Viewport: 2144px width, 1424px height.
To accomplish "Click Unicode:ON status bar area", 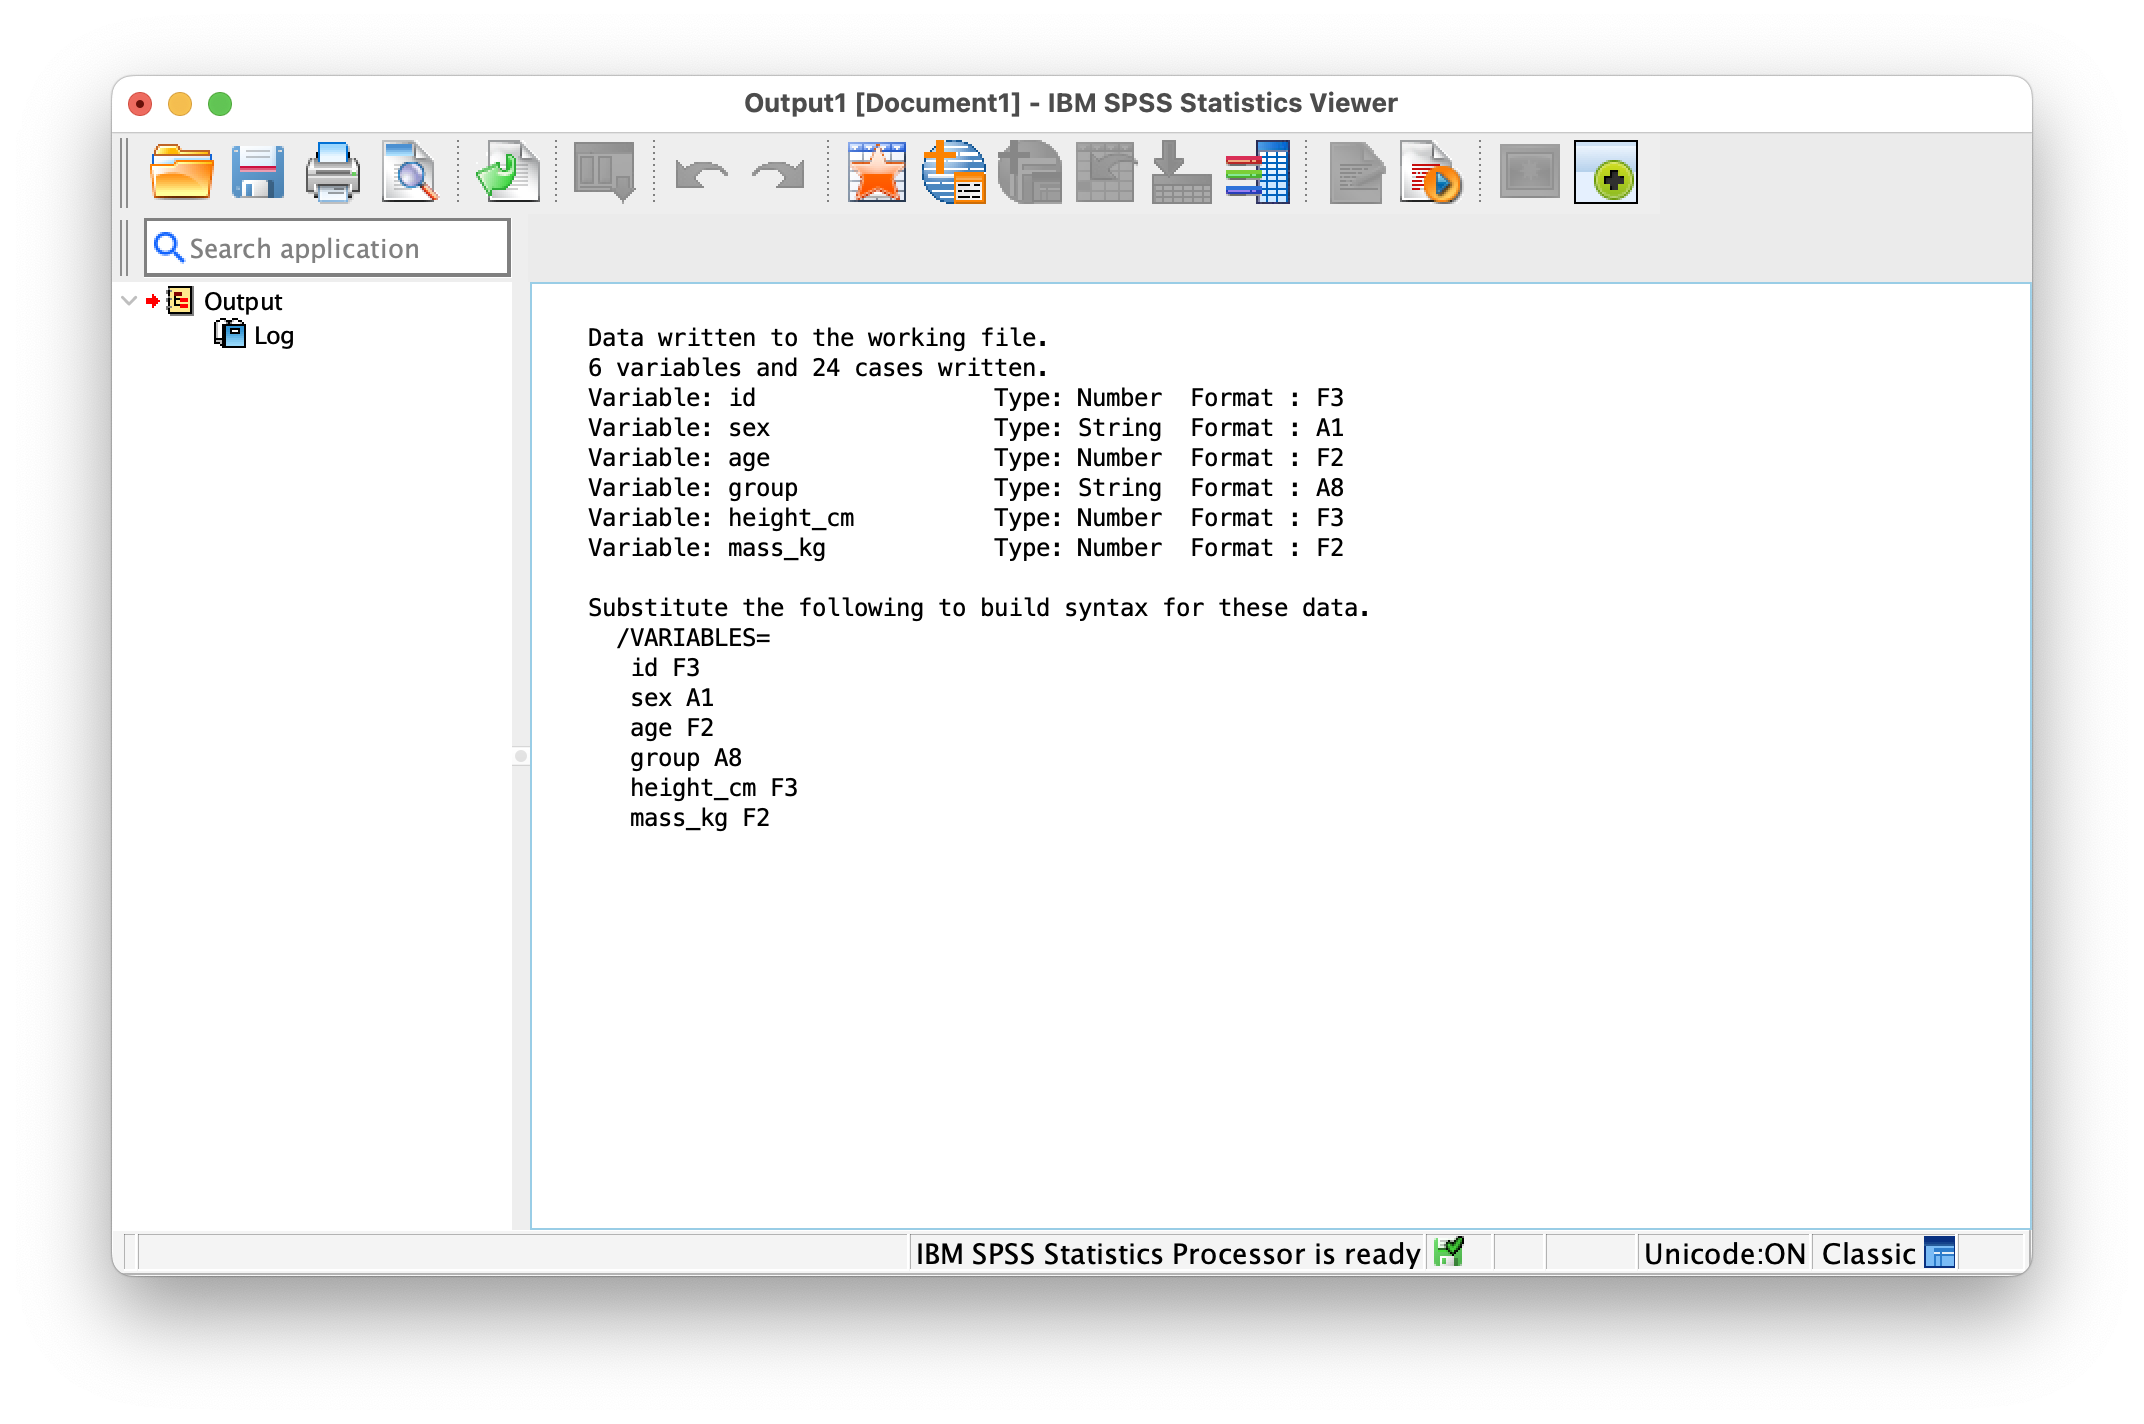I will pyautogui.click(x=1724, y=1253).
